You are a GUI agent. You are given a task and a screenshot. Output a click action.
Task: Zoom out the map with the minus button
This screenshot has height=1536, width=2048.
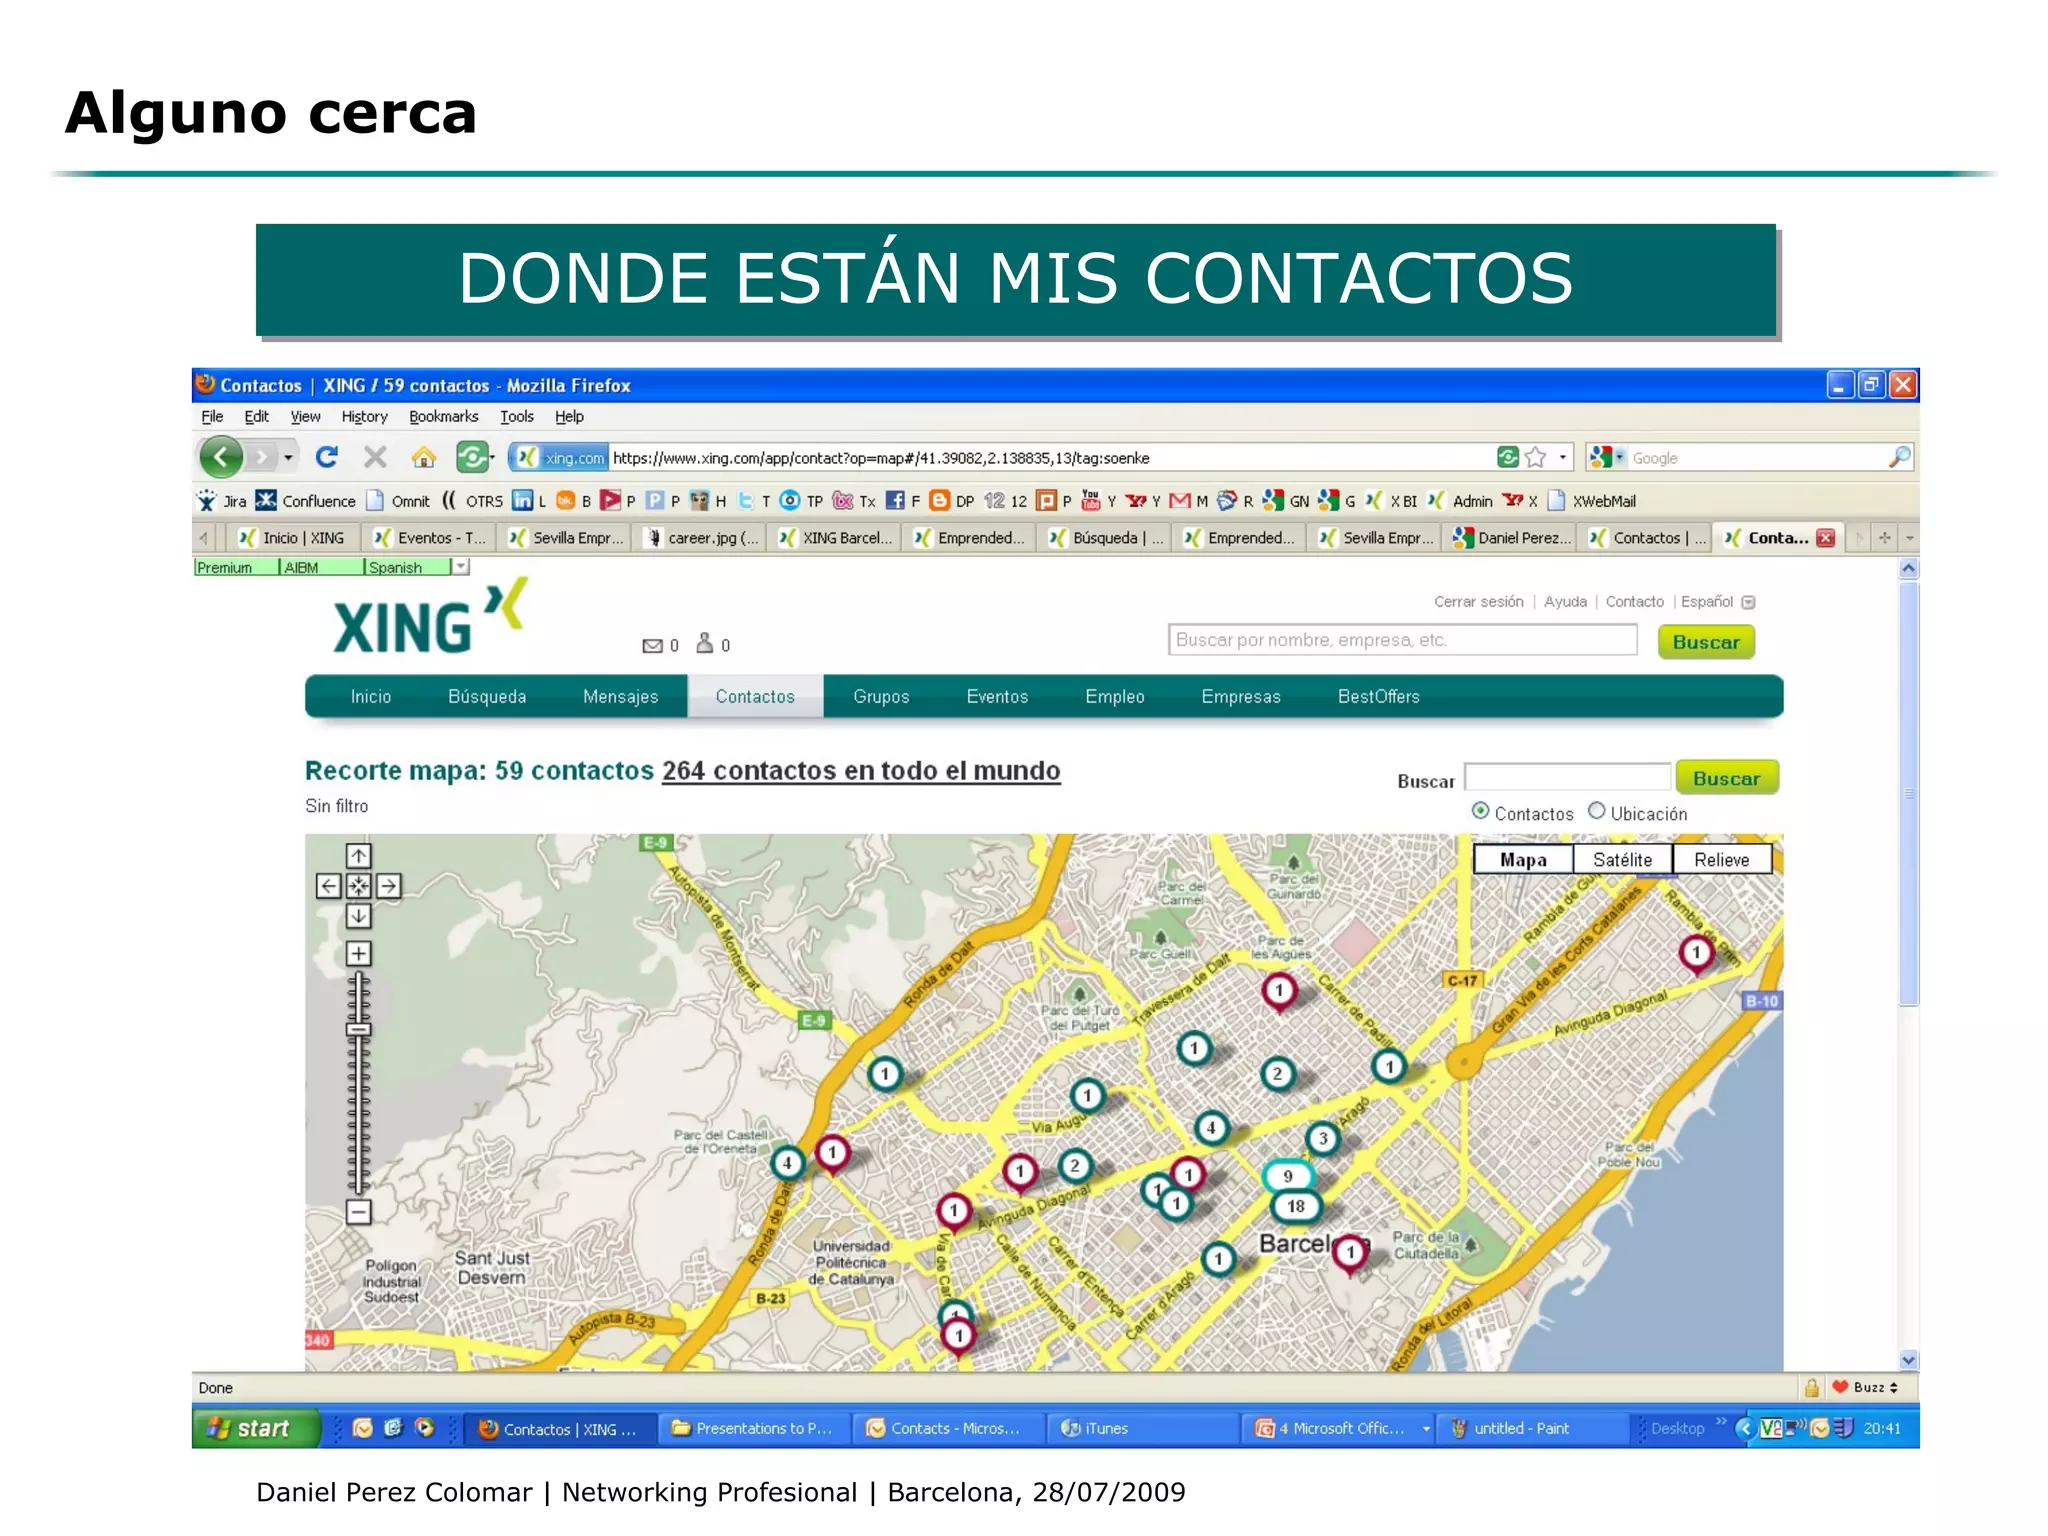[358, 1212]
